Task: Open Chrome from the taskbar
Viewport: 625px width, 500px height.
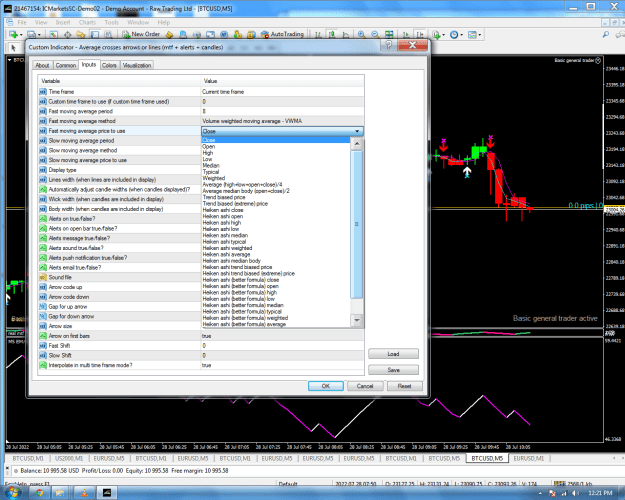Action: [x=39, y=493]
